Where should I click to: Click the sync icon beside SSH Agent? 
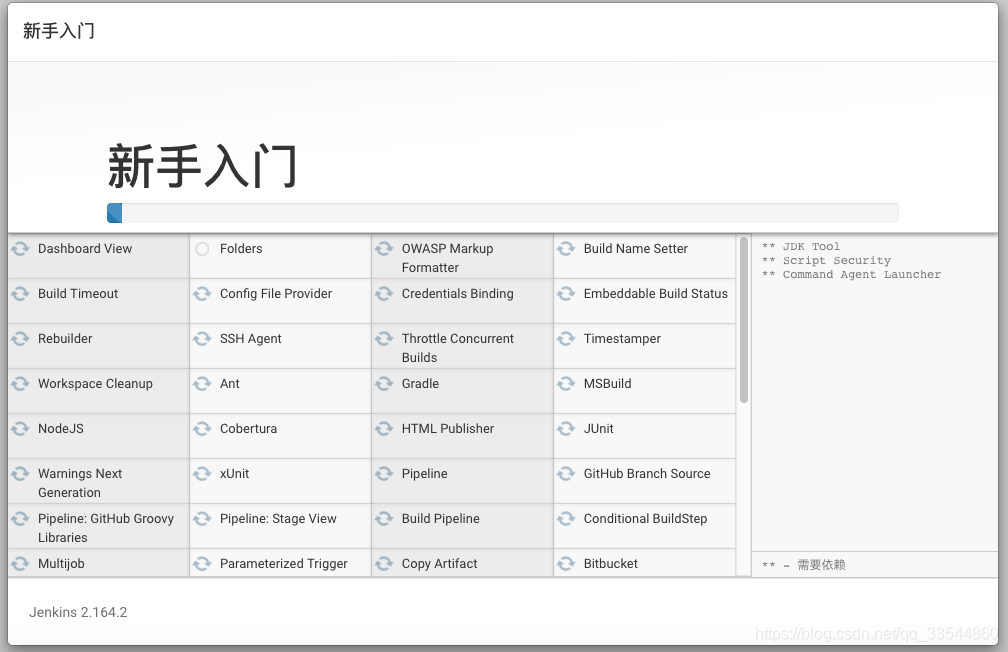[x=202, y=339]
